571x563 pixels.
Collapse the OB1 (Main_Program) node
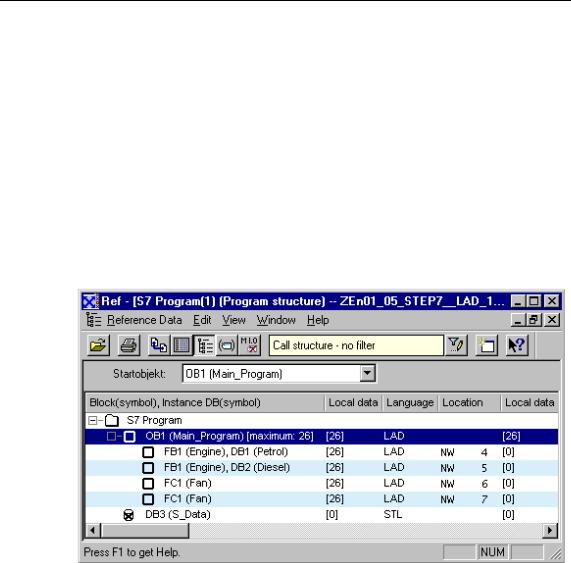[x=111, y=436]
